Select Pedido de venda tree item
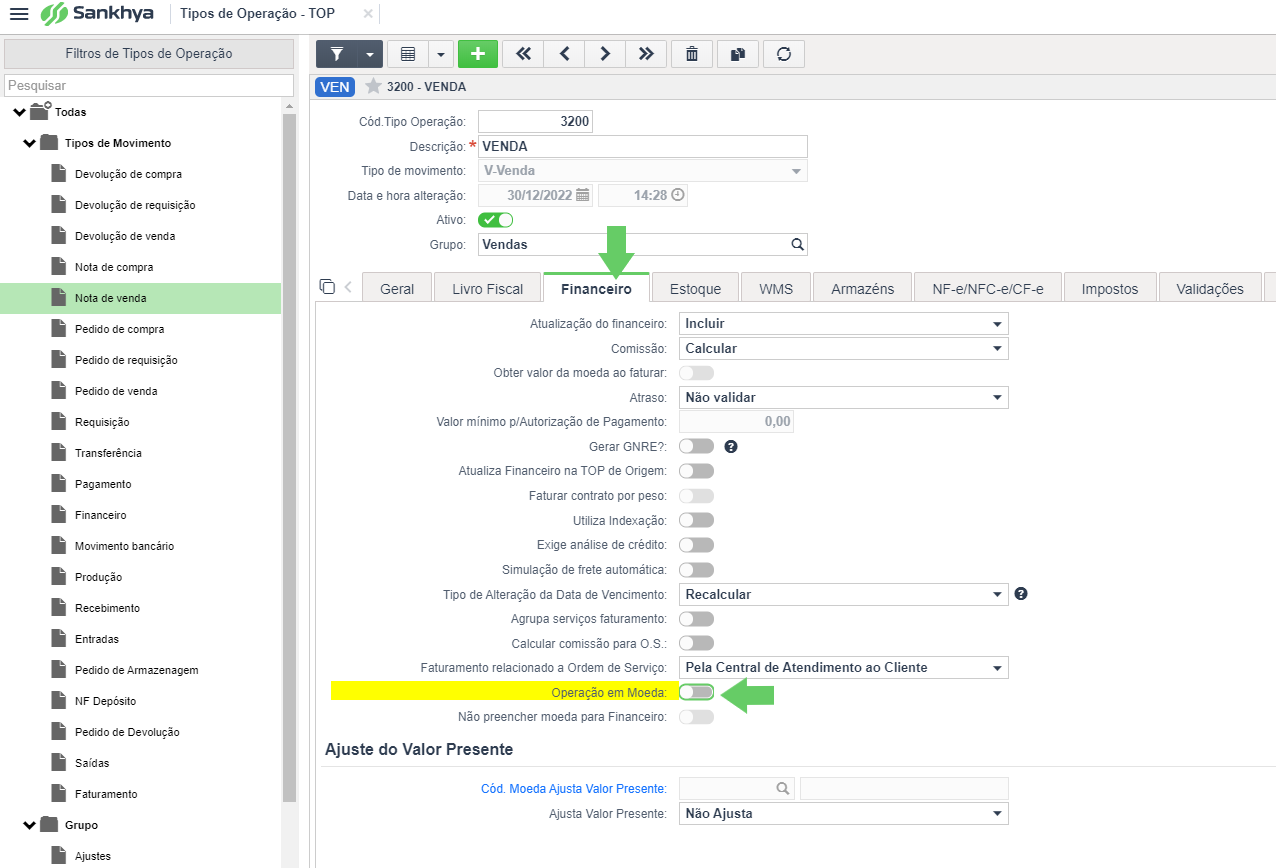Screen dimensions: 1276x868 116,391
